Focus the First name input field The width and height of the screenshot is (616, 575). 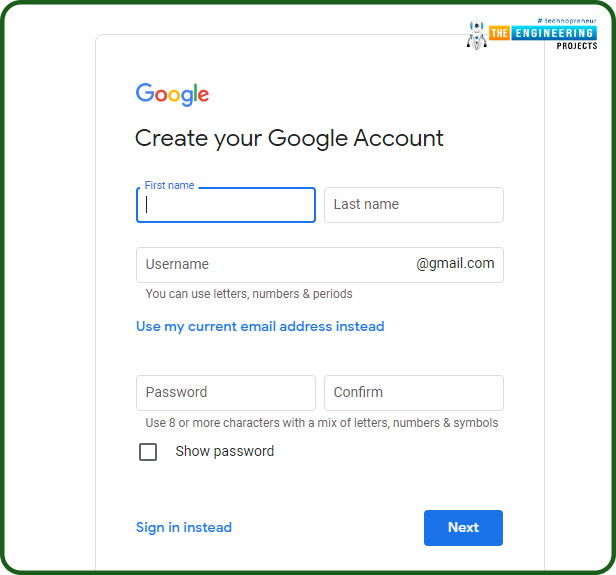point(226,205)
